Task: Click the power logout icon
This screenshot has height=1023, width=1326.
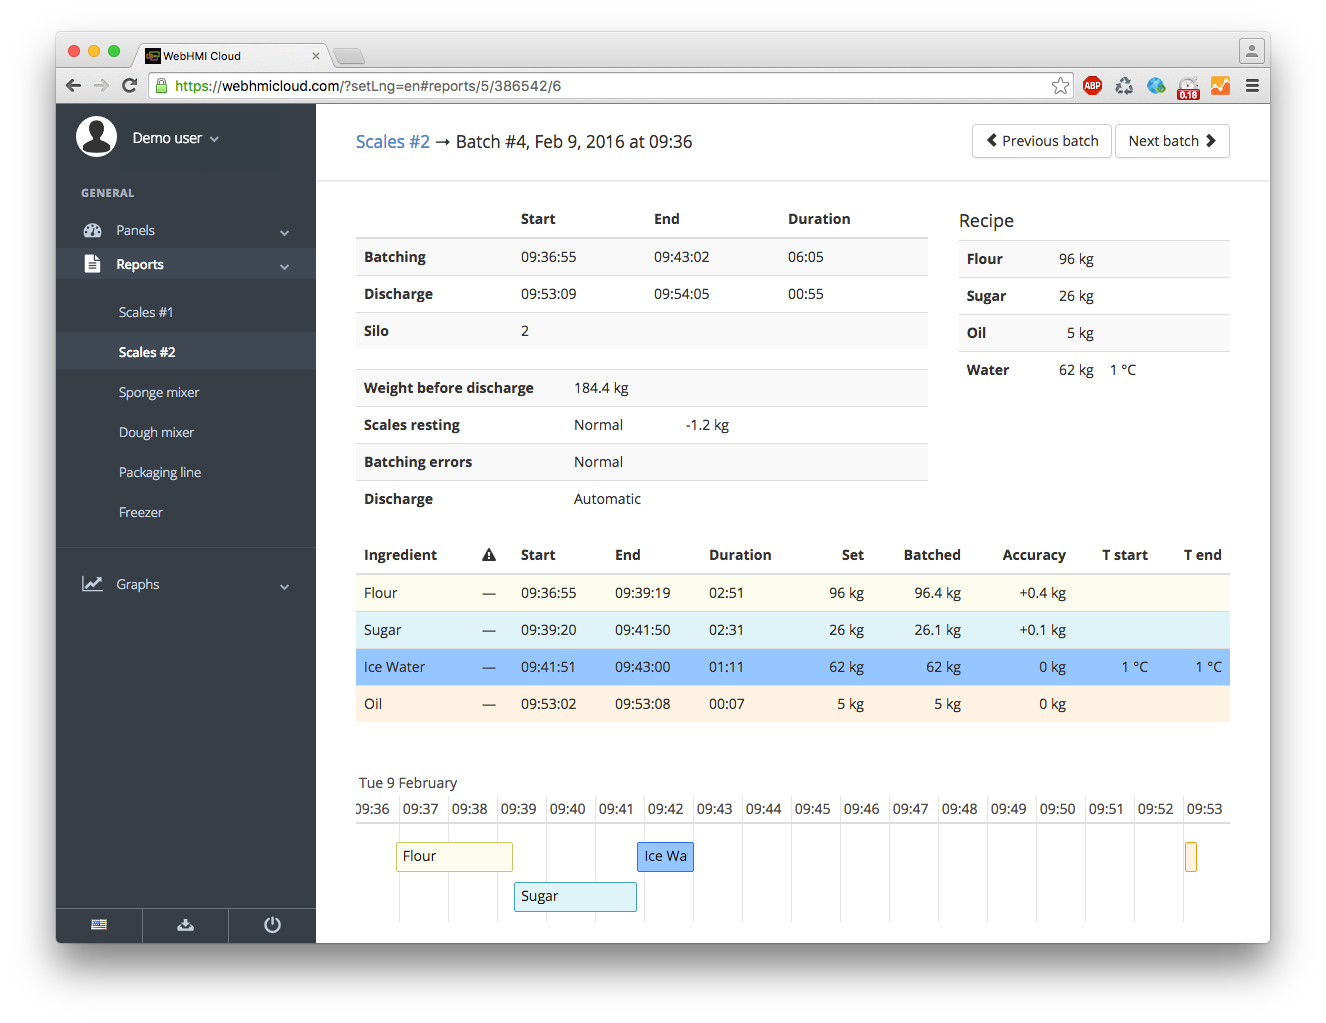Action: 272,925
